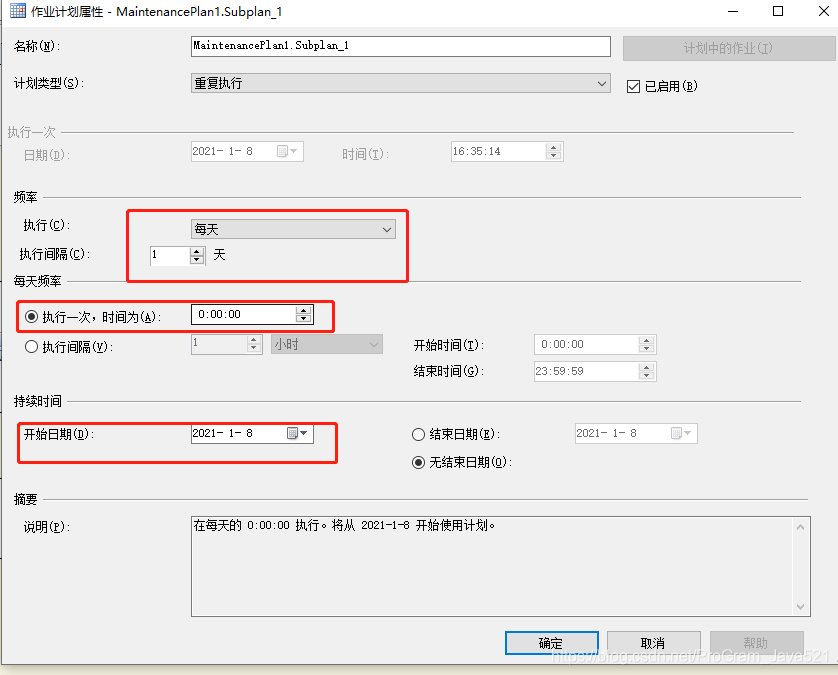The image size is (838, 675).
Task: Expand the 开始日期 date picker arrow
Action: coord(304,433)
